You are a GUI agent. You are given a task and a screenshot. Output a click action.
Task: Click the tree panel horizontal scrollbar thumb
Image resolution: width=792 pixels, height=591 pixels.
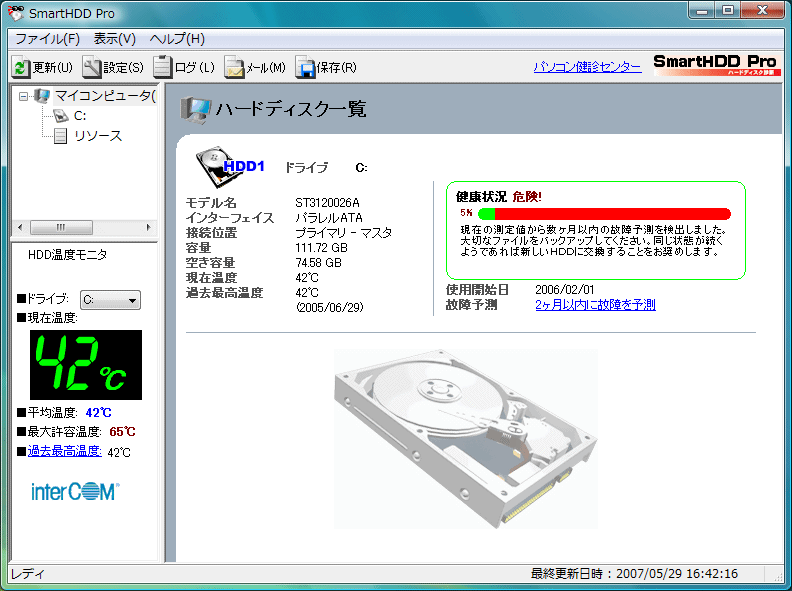[62, 227]
